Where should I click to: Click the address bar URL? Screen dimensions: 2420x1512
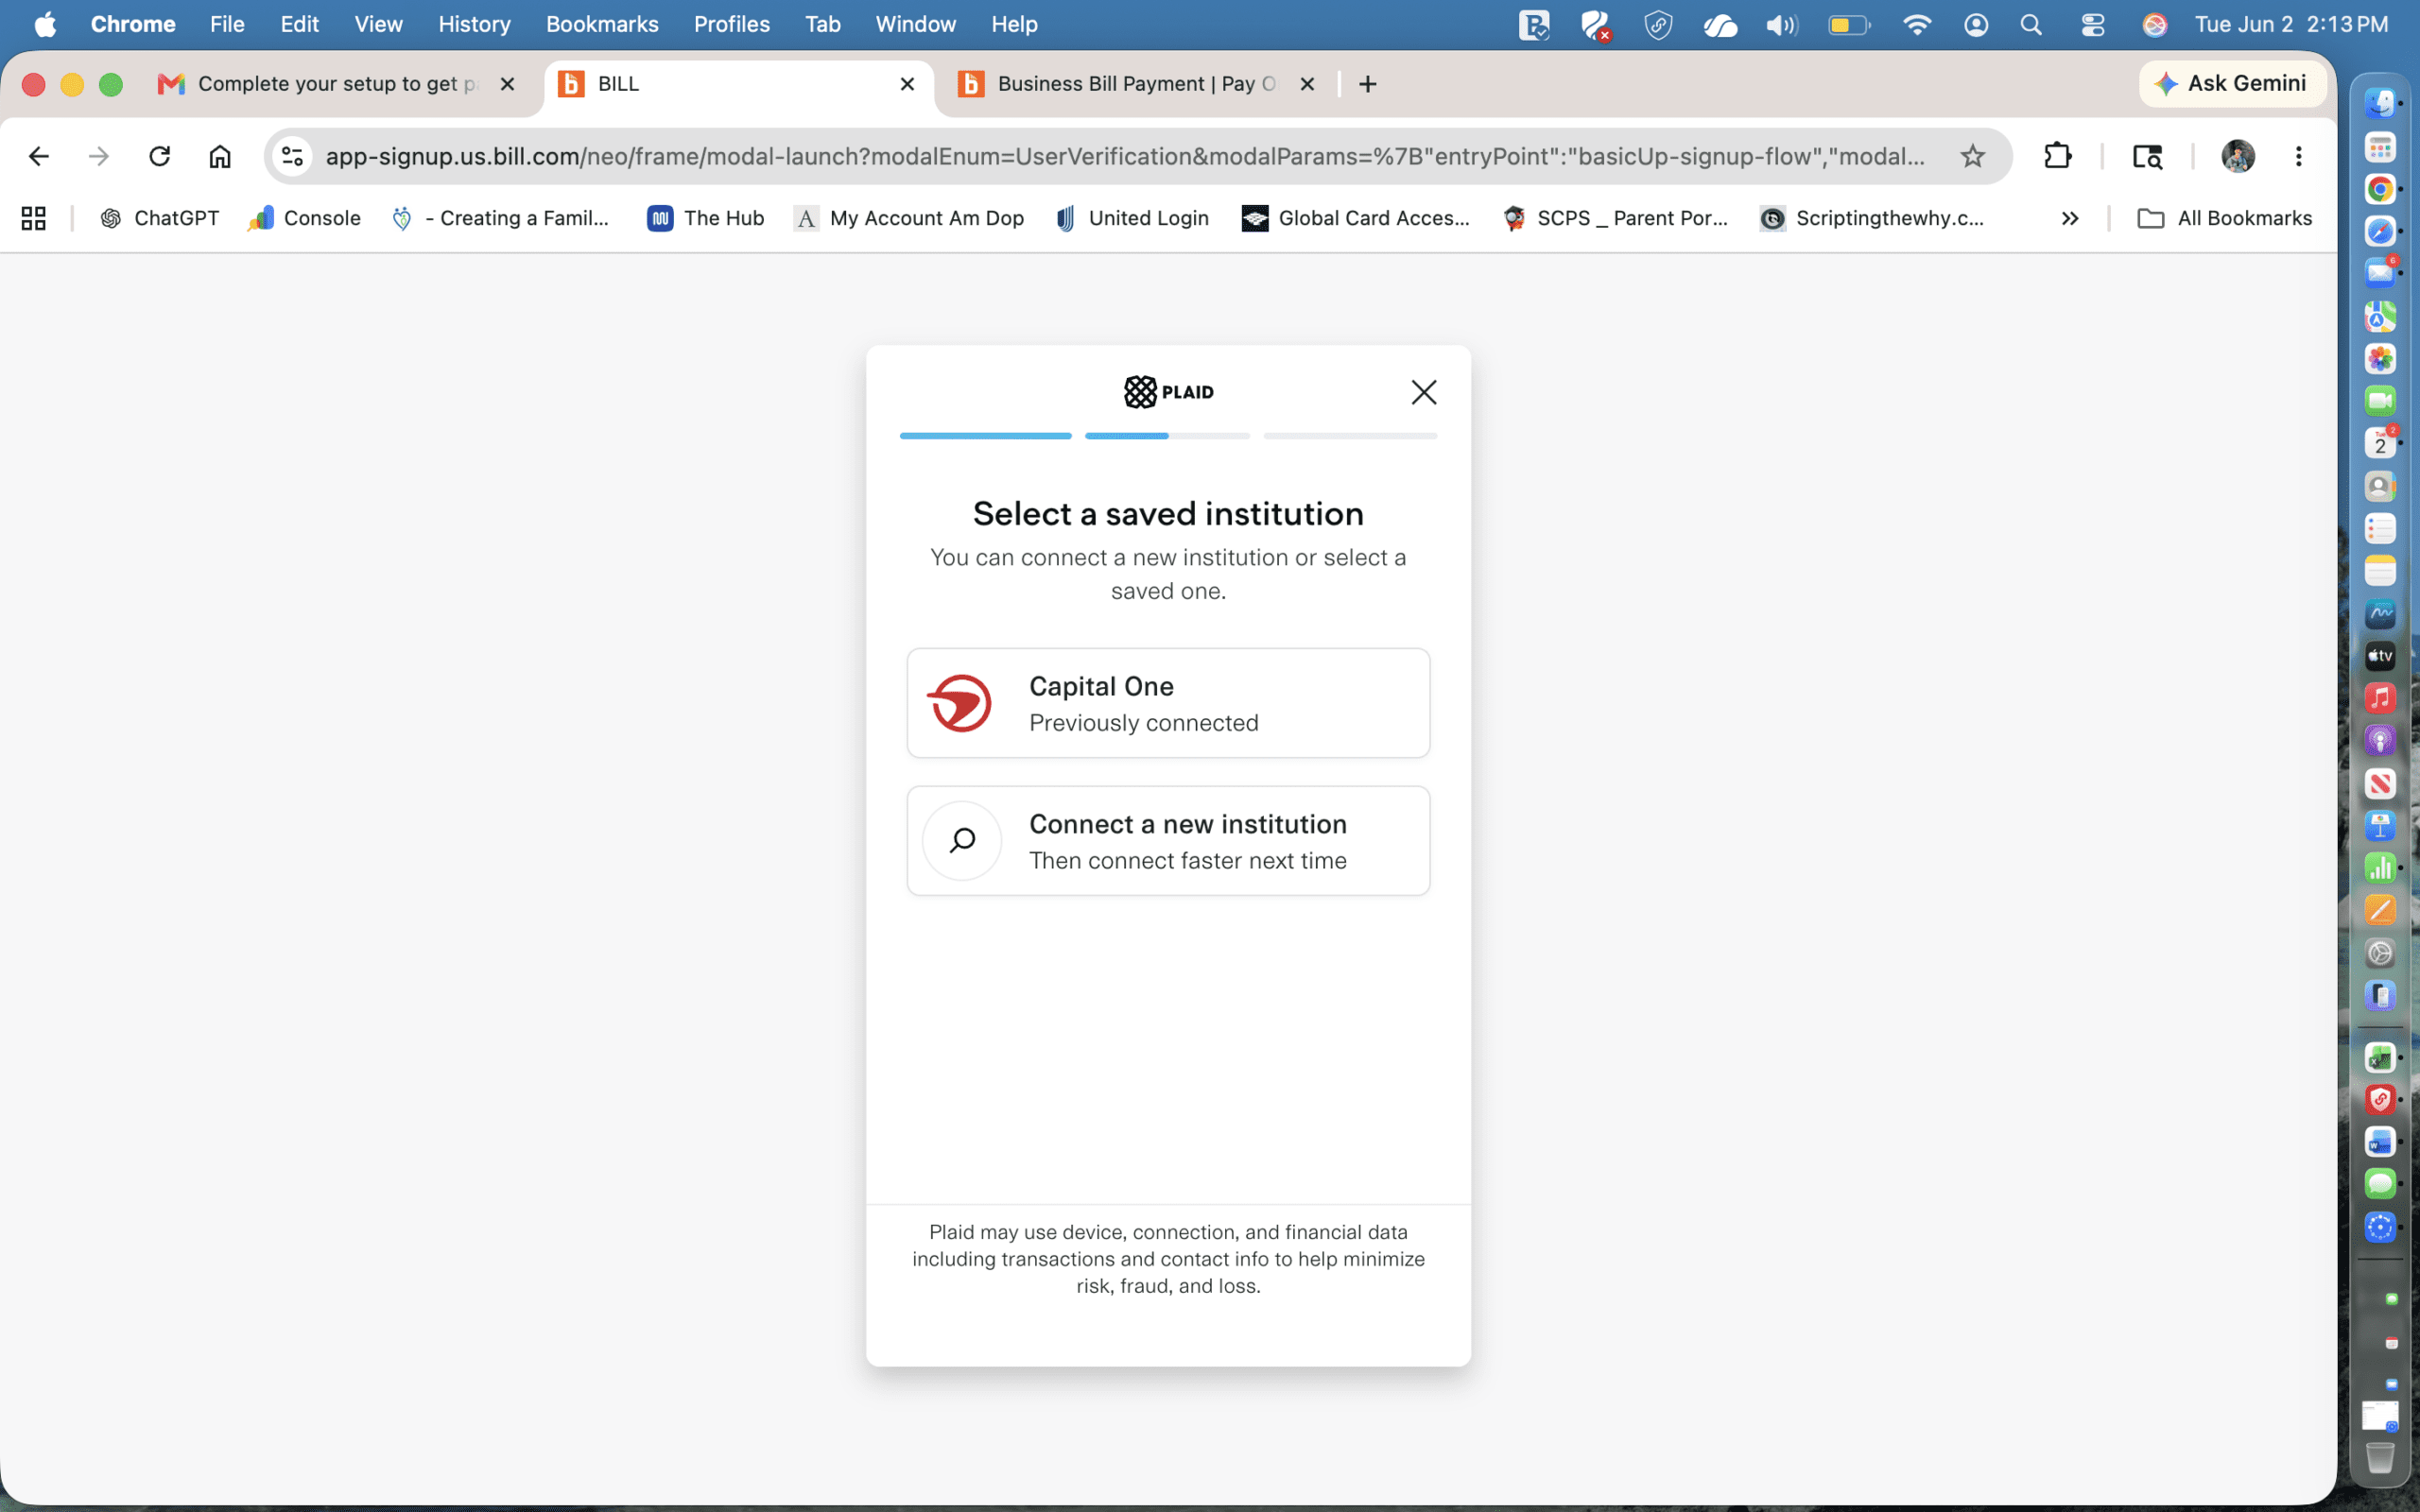[x=1125, y=156]
